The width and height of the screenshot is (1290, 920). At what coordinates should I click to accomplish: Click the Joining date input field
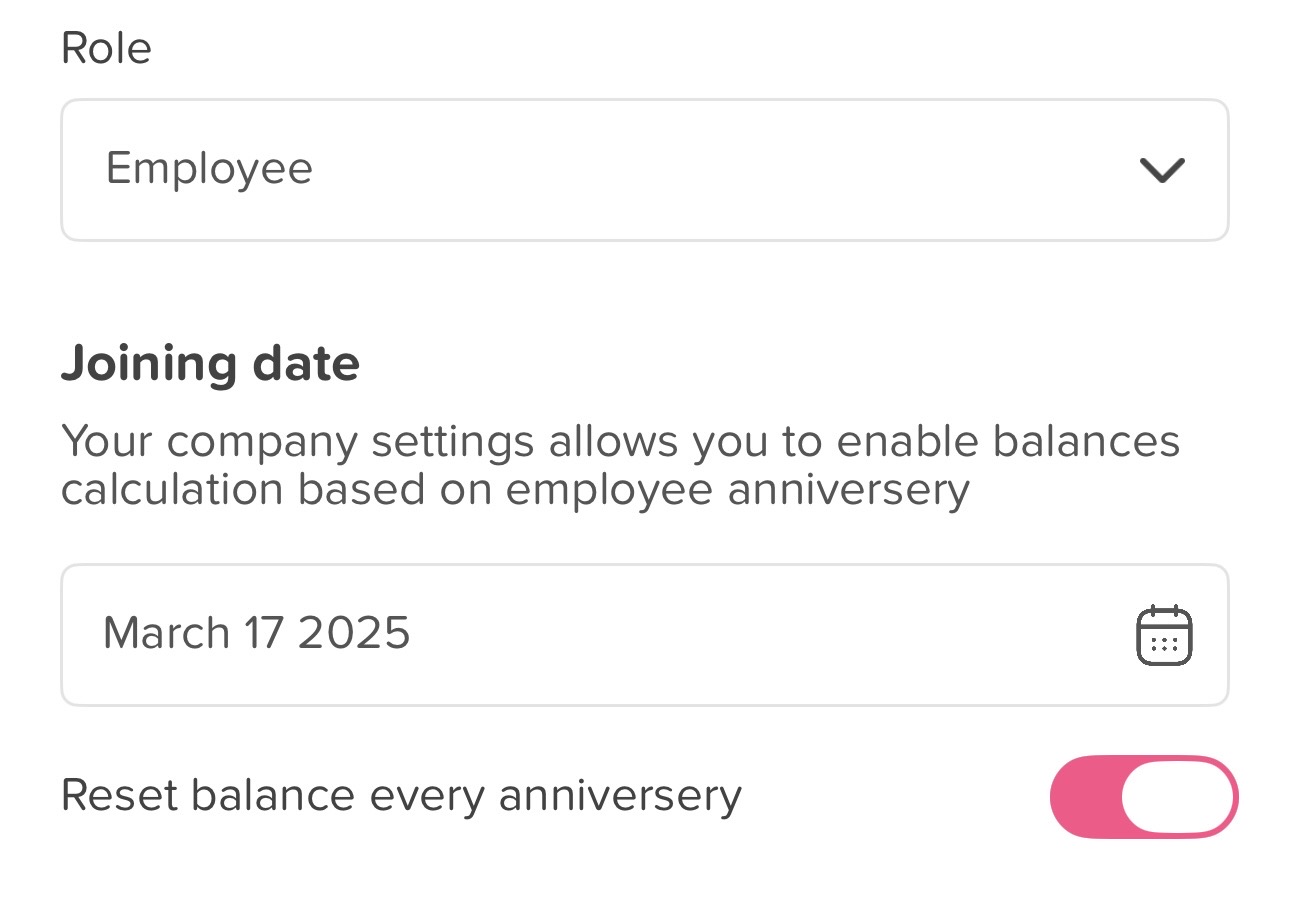(x=644, y=635)
